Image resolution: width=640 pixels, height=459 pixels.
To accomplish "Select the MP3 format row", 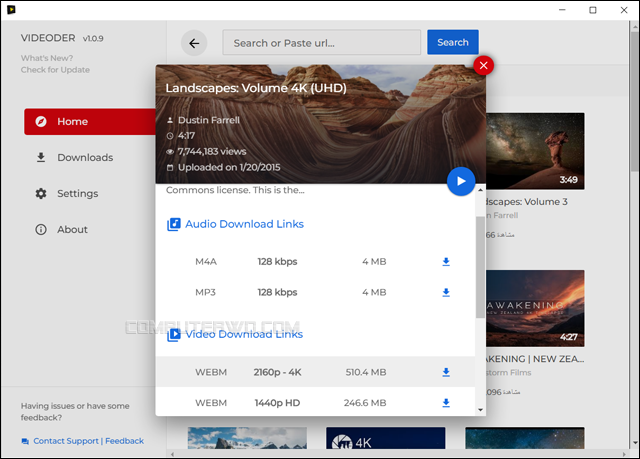I will (315, 293).
